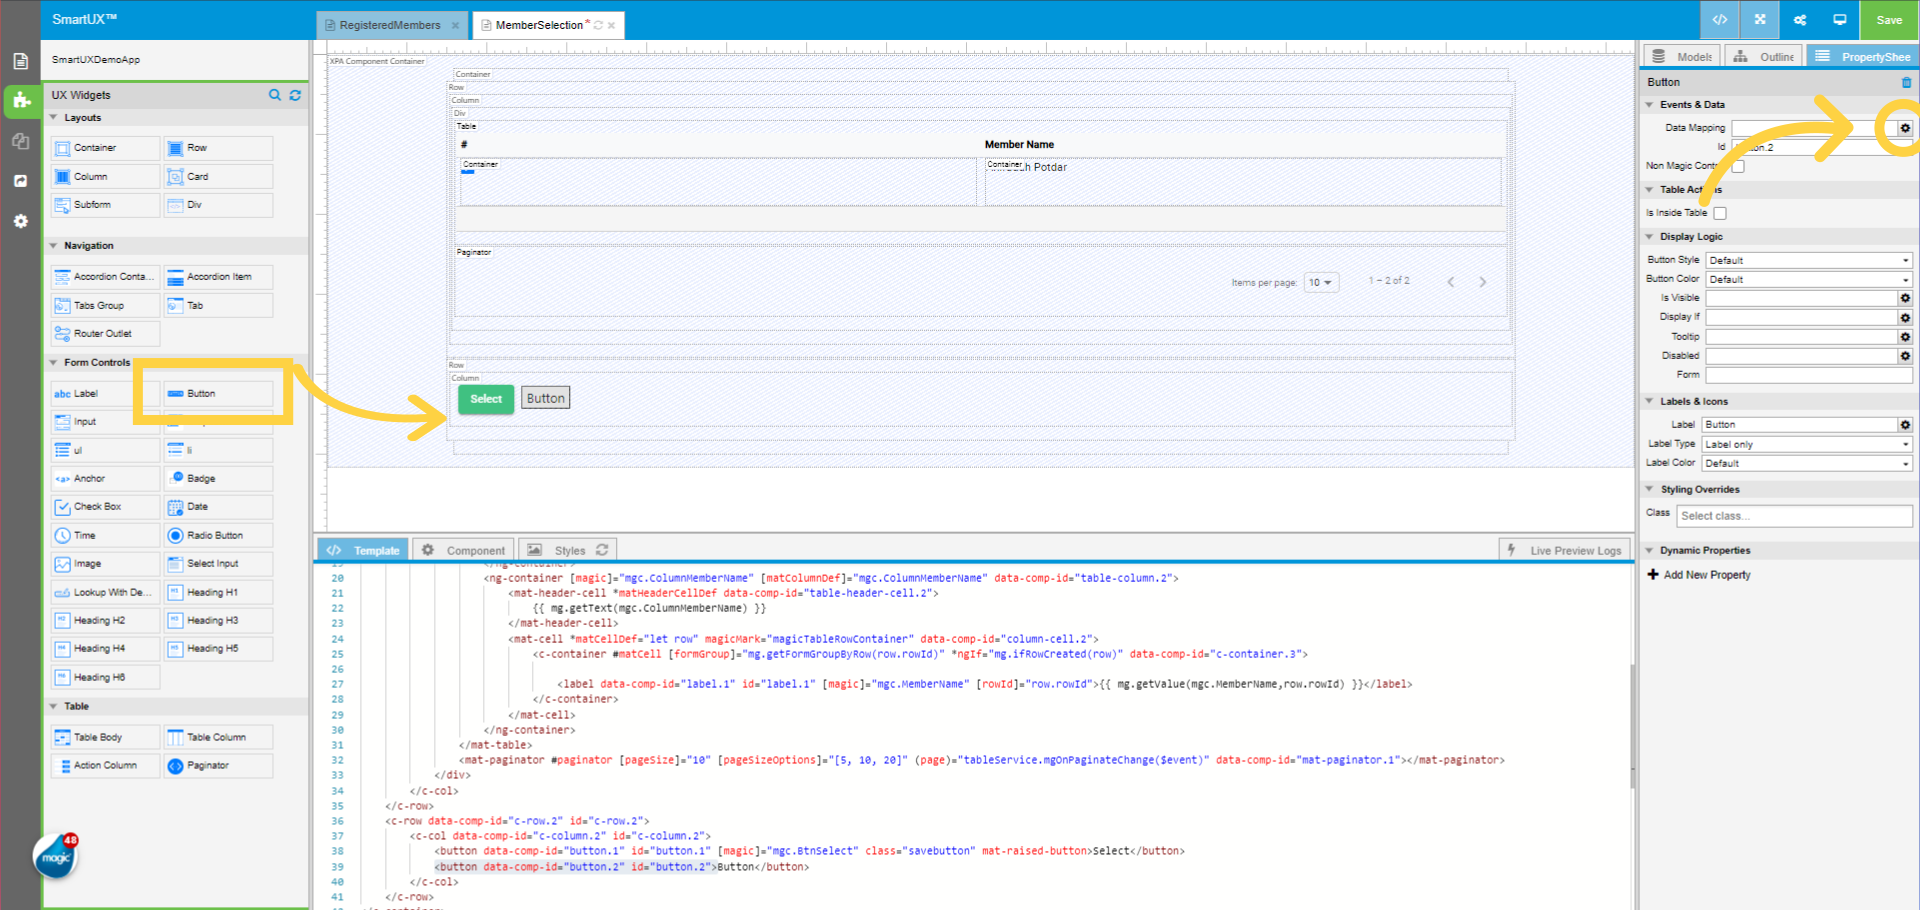Viewport: 1920px width, 910px height.
Task: Select the Check Box widget in Form Controls
Action: (x=98, y=507)
